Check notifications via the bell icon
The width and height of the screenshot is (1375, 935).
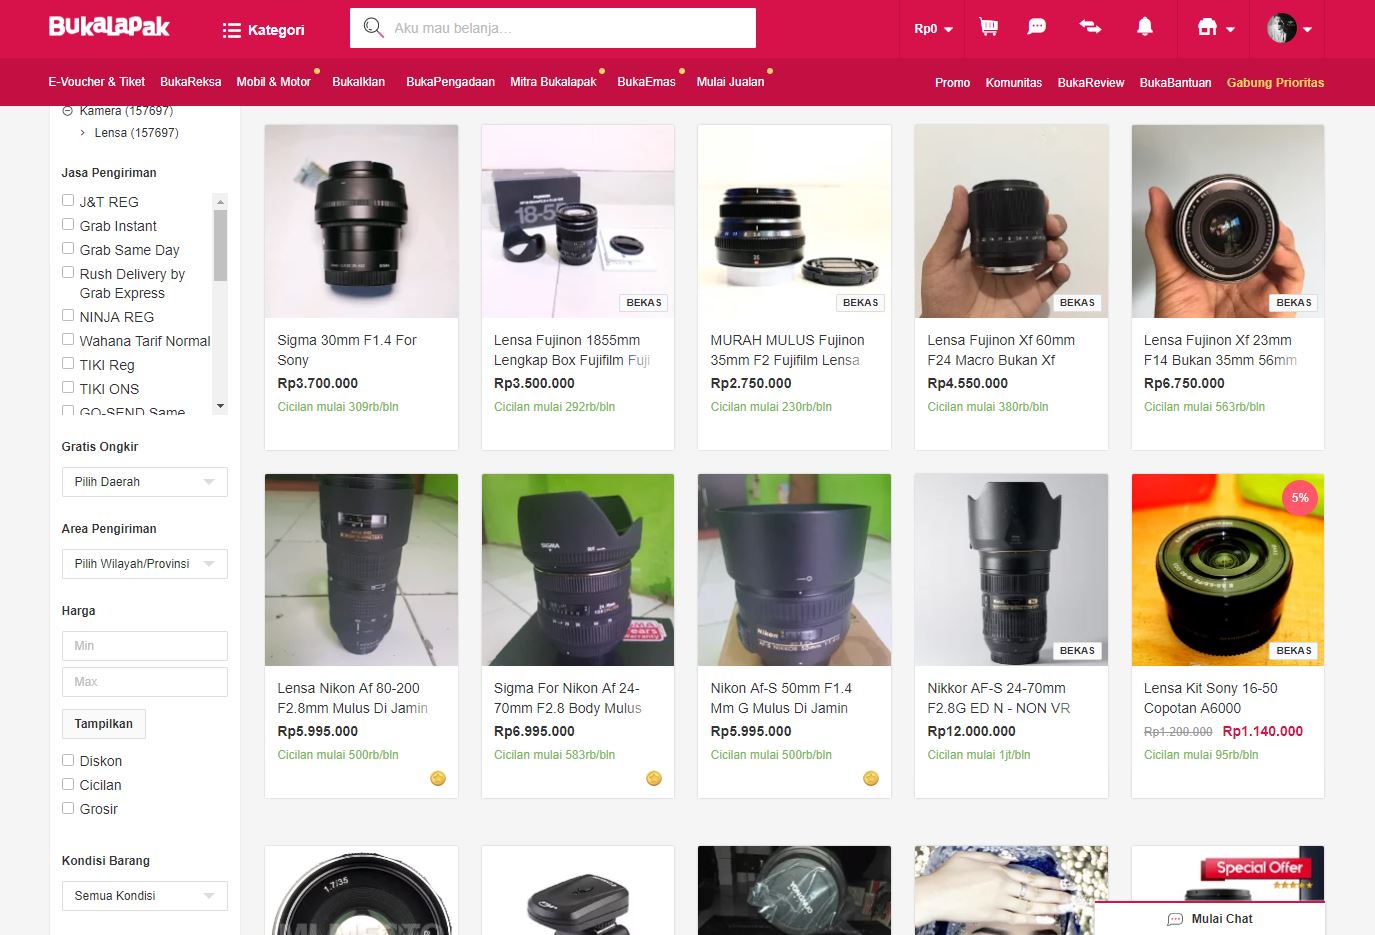point(1145,27)
